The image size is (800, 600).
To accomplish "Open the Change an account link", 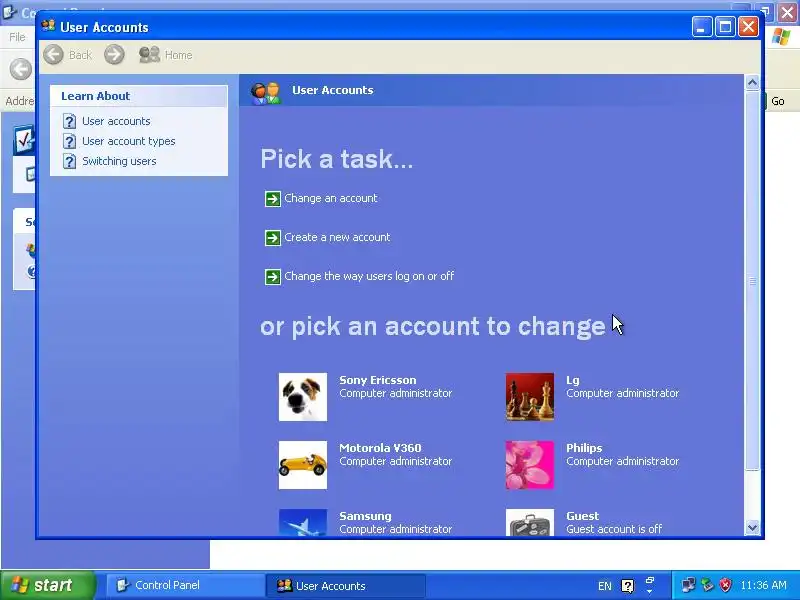I will pos(331,198).
